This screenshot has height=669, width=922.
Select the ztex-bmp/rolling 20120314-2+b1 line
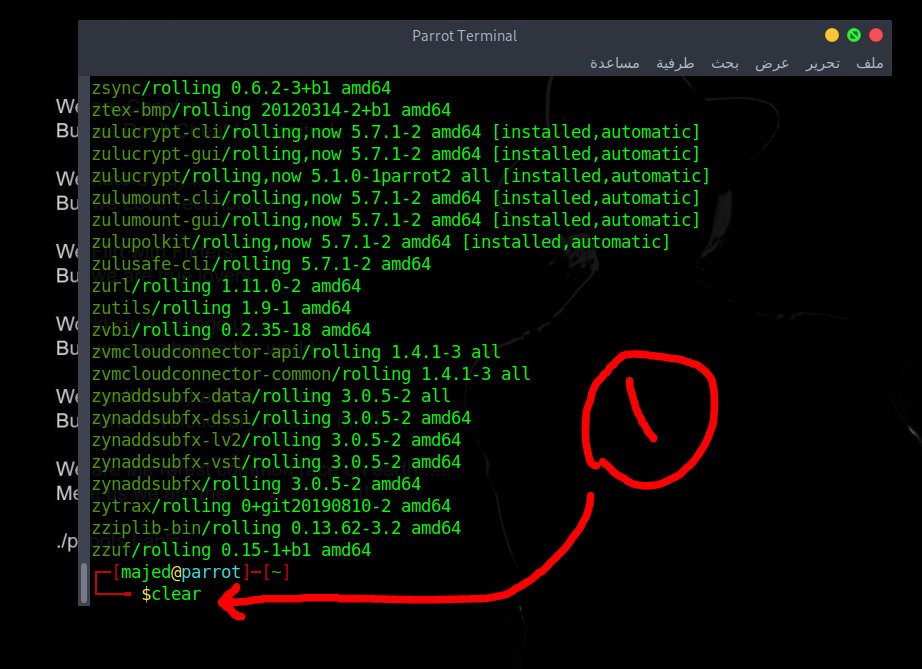271,110
